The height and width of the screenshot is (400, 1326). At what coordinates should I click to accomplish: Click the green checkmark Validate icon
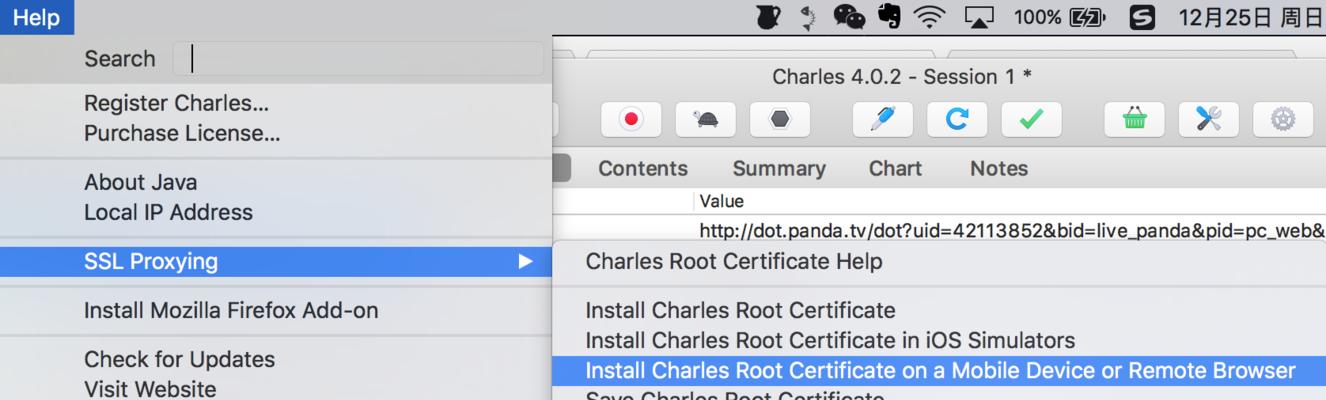click(x=1032, y=120)
